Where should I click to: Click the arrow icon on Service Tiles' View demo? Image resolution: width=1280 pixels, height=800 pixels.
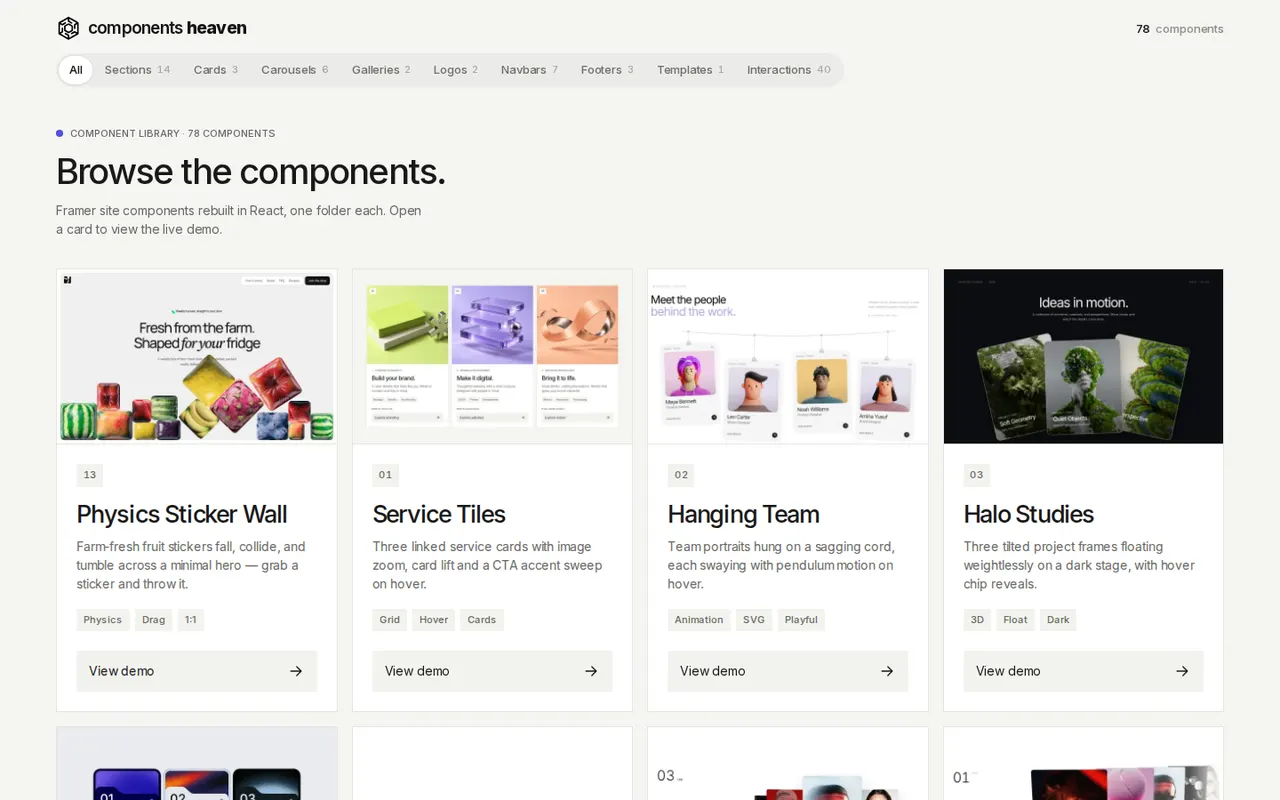(591, 671)
